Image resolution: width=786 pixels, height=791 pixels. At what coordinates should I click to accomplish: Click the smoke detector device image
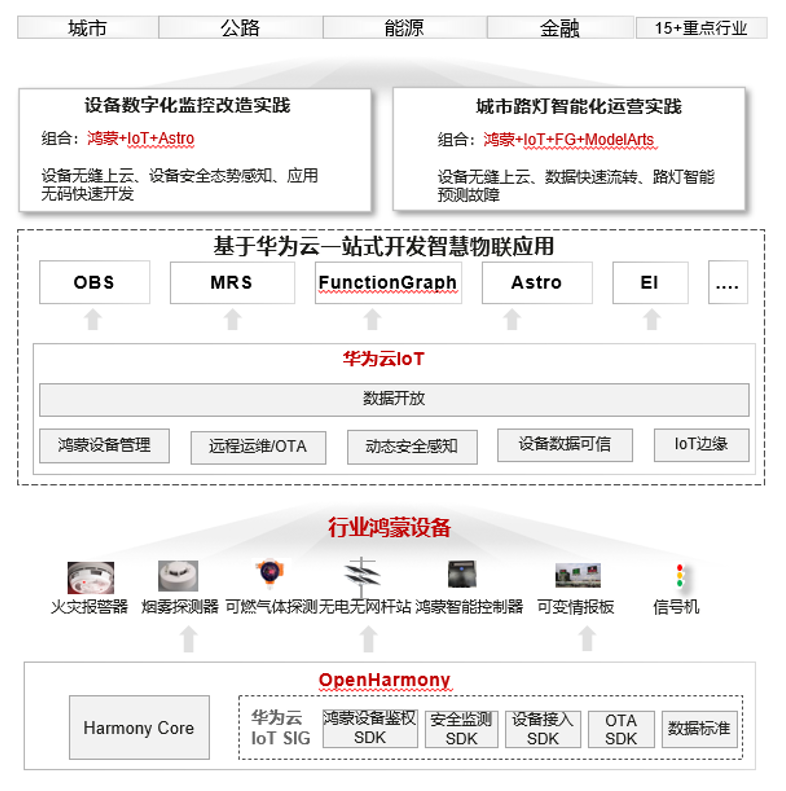point(178,576)
